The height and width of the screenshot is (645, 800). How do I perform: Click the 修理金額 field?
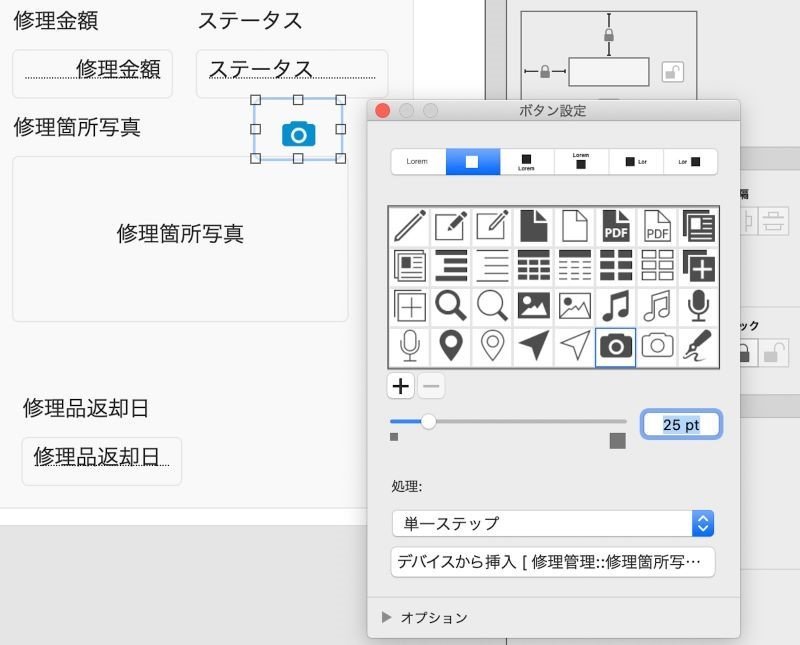tap(92, 73)
